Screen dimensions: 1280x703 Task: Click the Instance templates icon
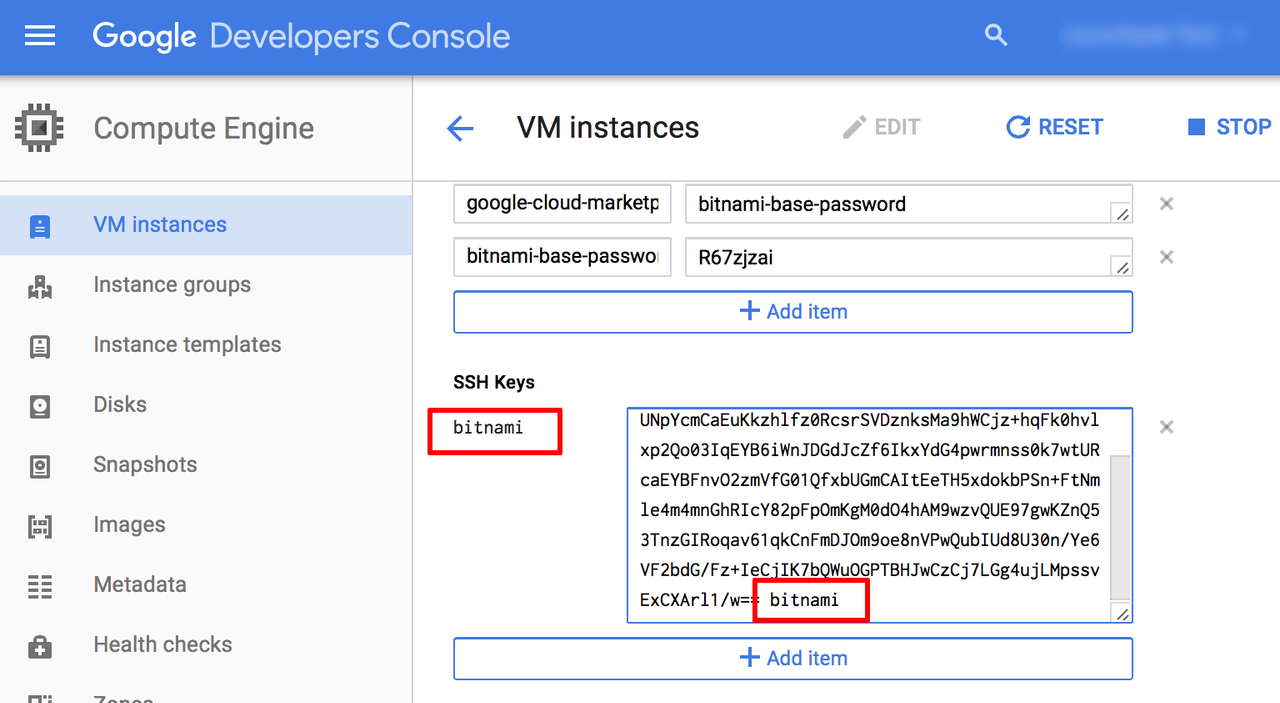click(40, 346)
